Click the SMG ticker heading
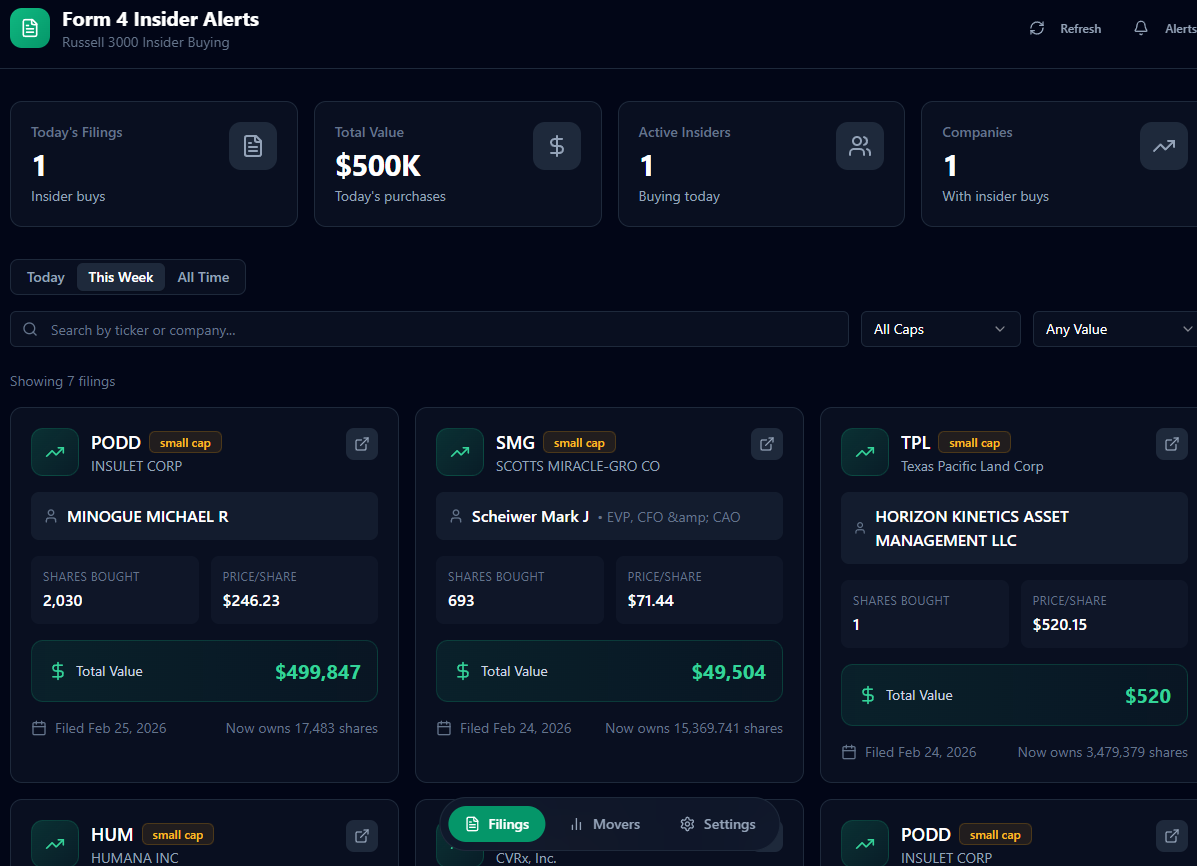Screen dimensions: 1197x866 coord(515,443)
